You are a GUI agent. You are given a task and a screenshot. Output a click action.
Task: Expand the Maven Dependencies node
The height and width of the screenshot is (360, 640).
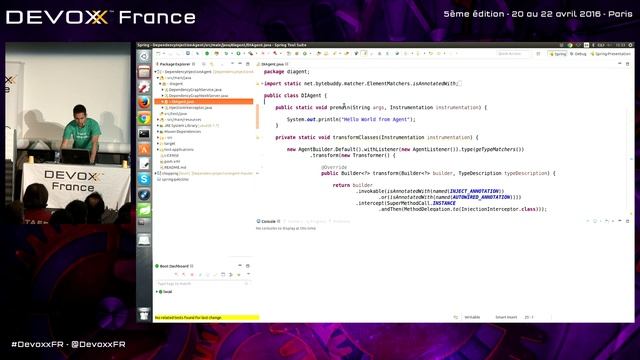[158, 131]
